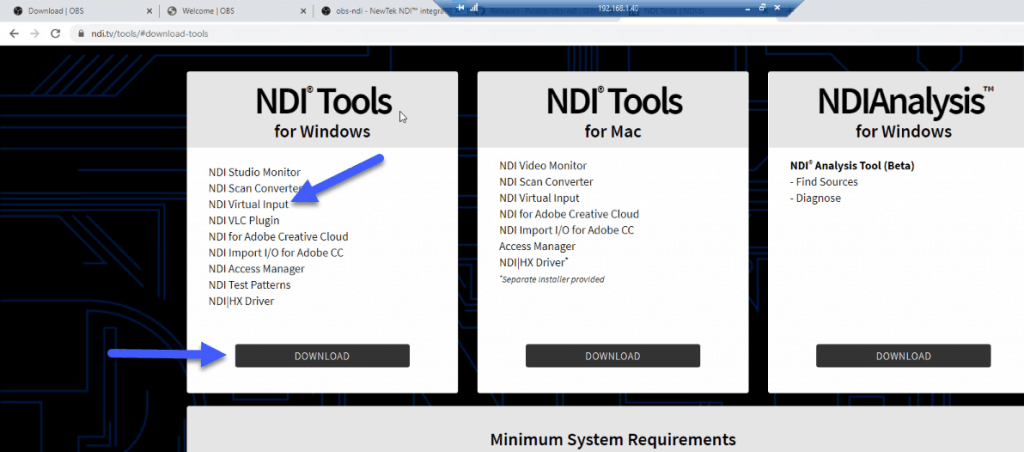Click the NDIAnalysis for Windows heading
The width and height of the screenshot is (1024, 452).
904,112
